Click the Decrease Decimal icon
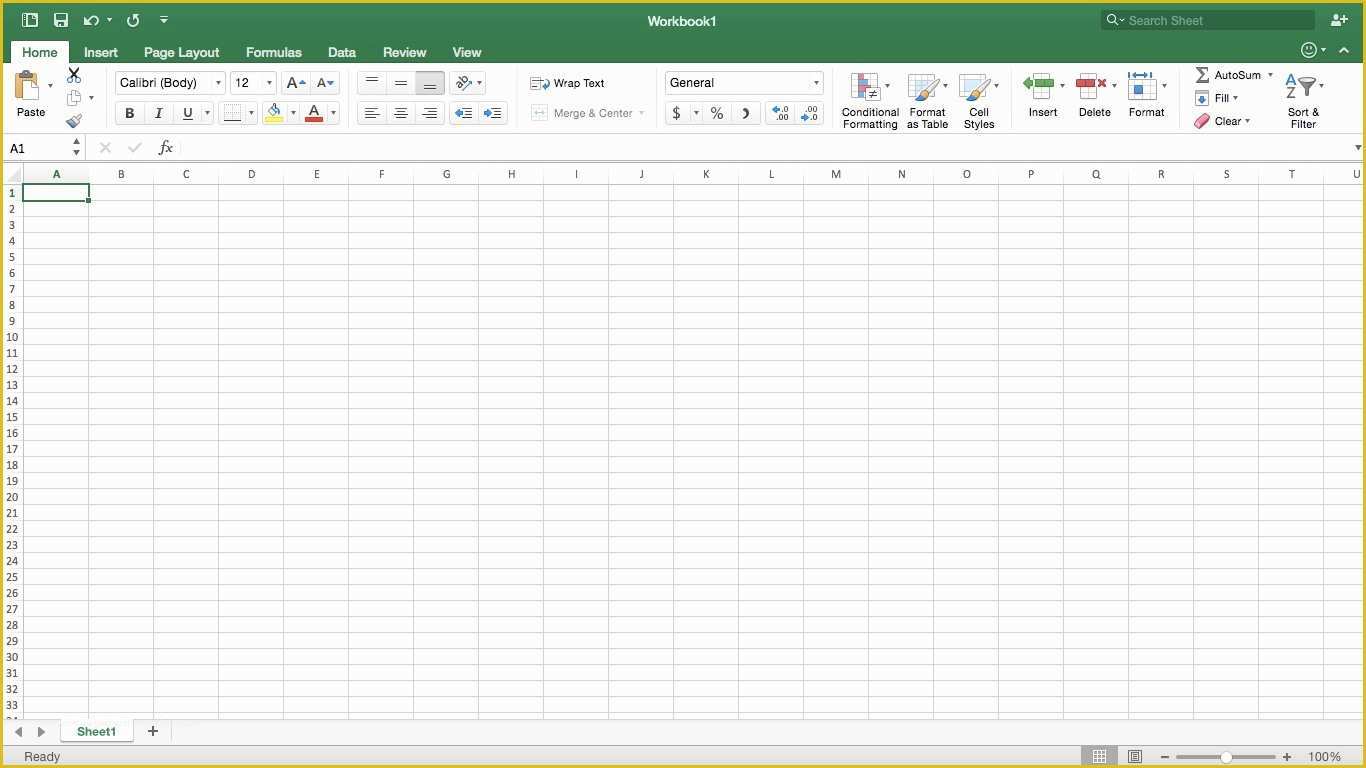Screen dimensions: 1366x768 810,113
